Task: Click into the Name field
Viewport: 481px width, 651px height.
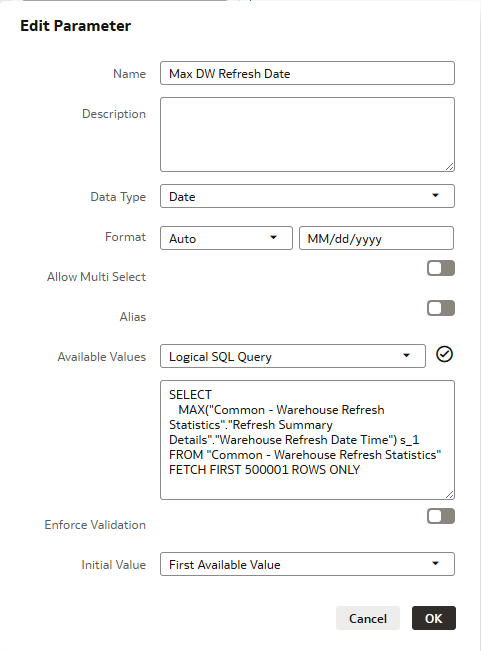Action: pyautogui.click(x=307, y=73)
